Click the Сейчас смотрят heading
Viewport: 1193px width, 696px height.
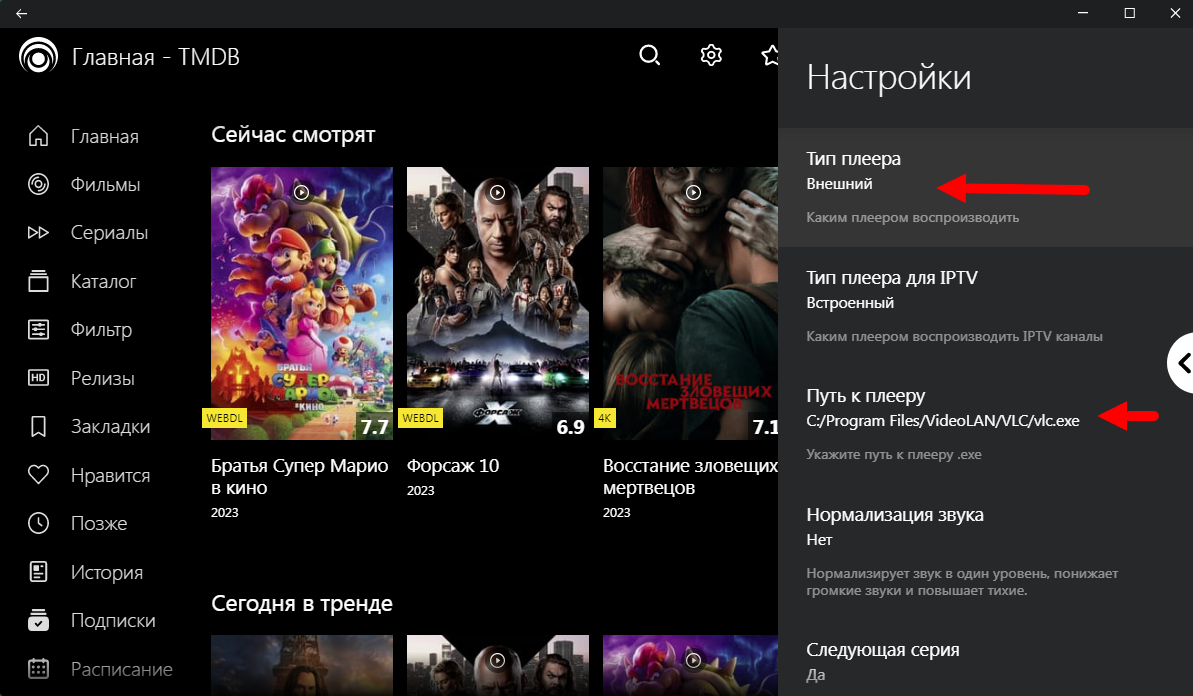point(293,135)
